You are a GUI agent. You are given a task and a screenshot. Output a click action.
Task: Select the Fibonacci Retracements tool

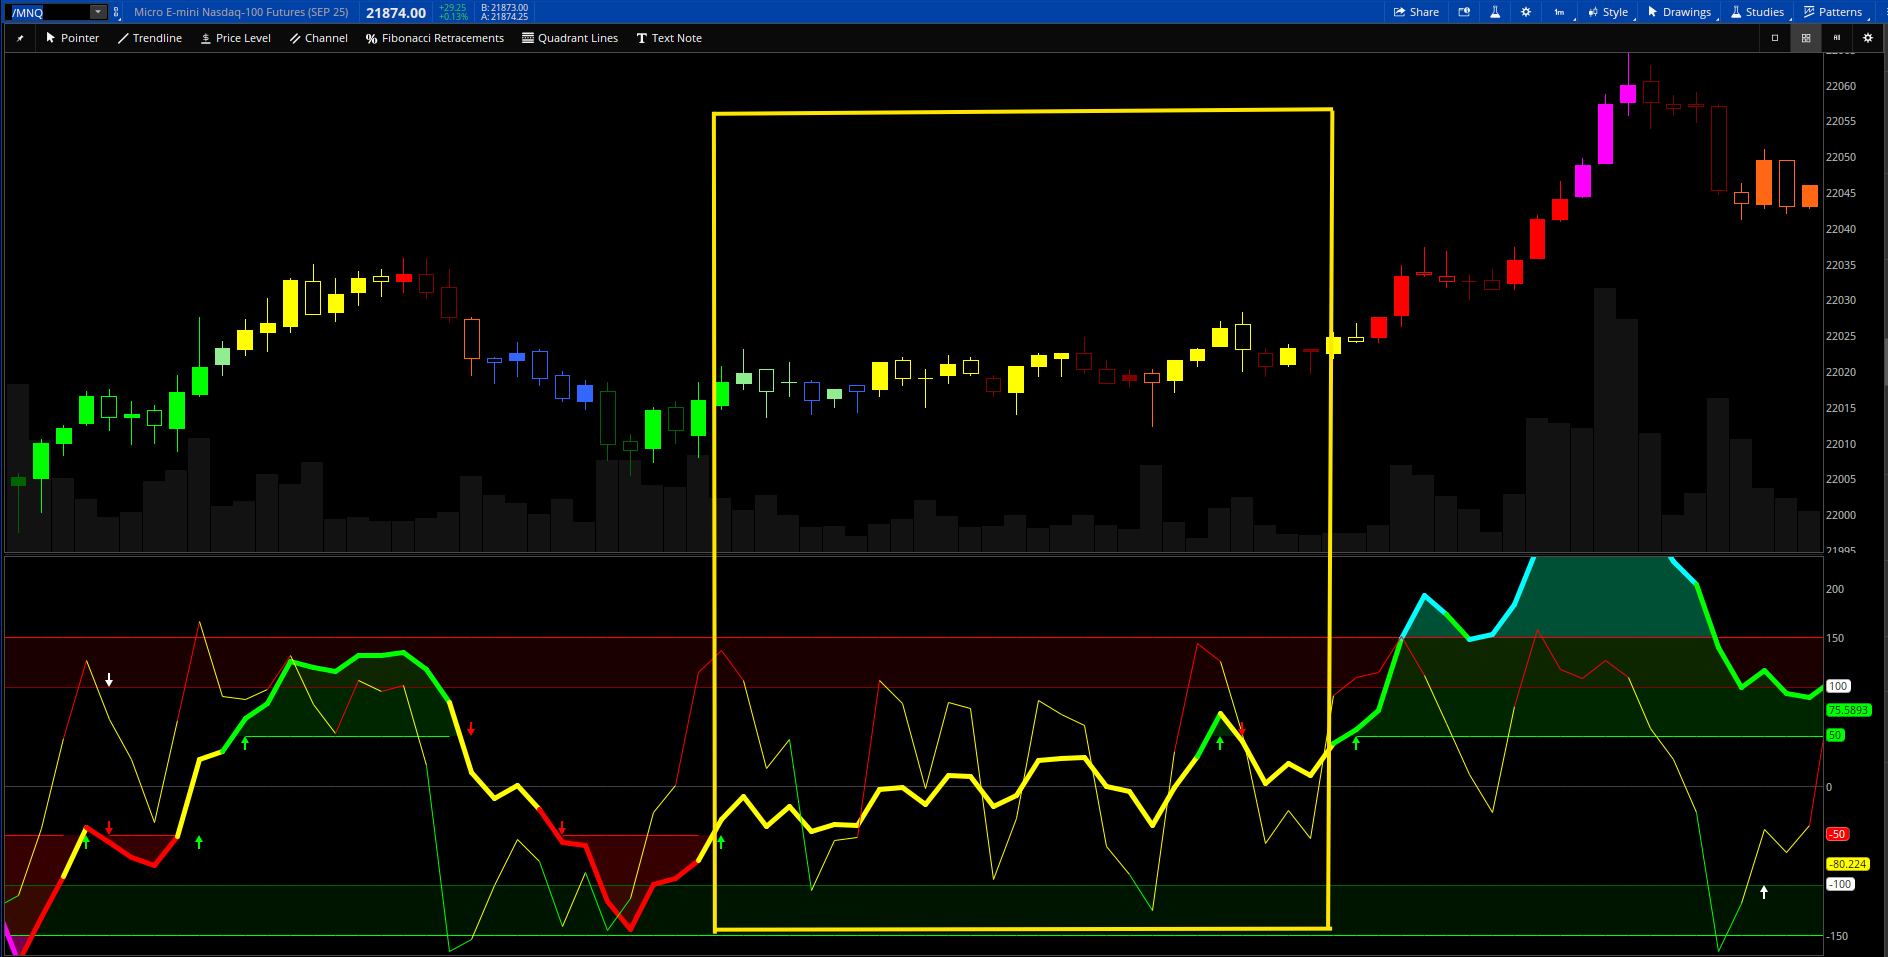pyautogui.click(x=435, y=38)
